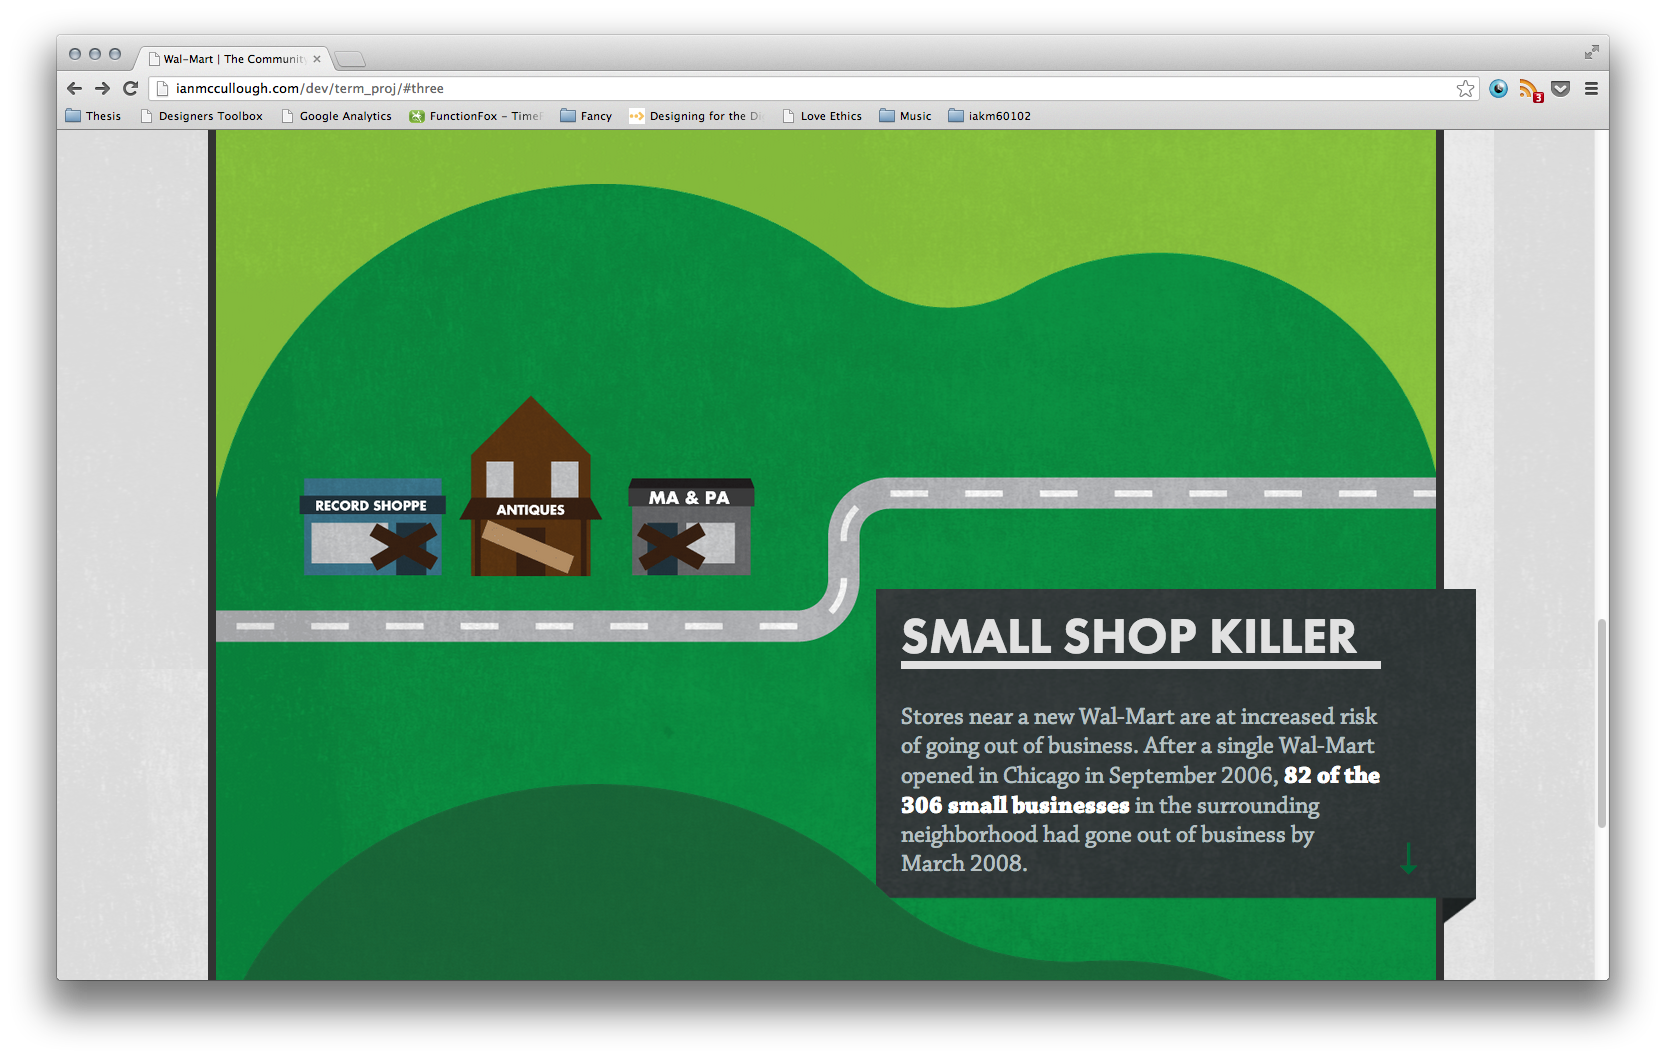1666x1059 pixels.
Task: Click the 'March 2008.' text
Action: pos(964,863)
